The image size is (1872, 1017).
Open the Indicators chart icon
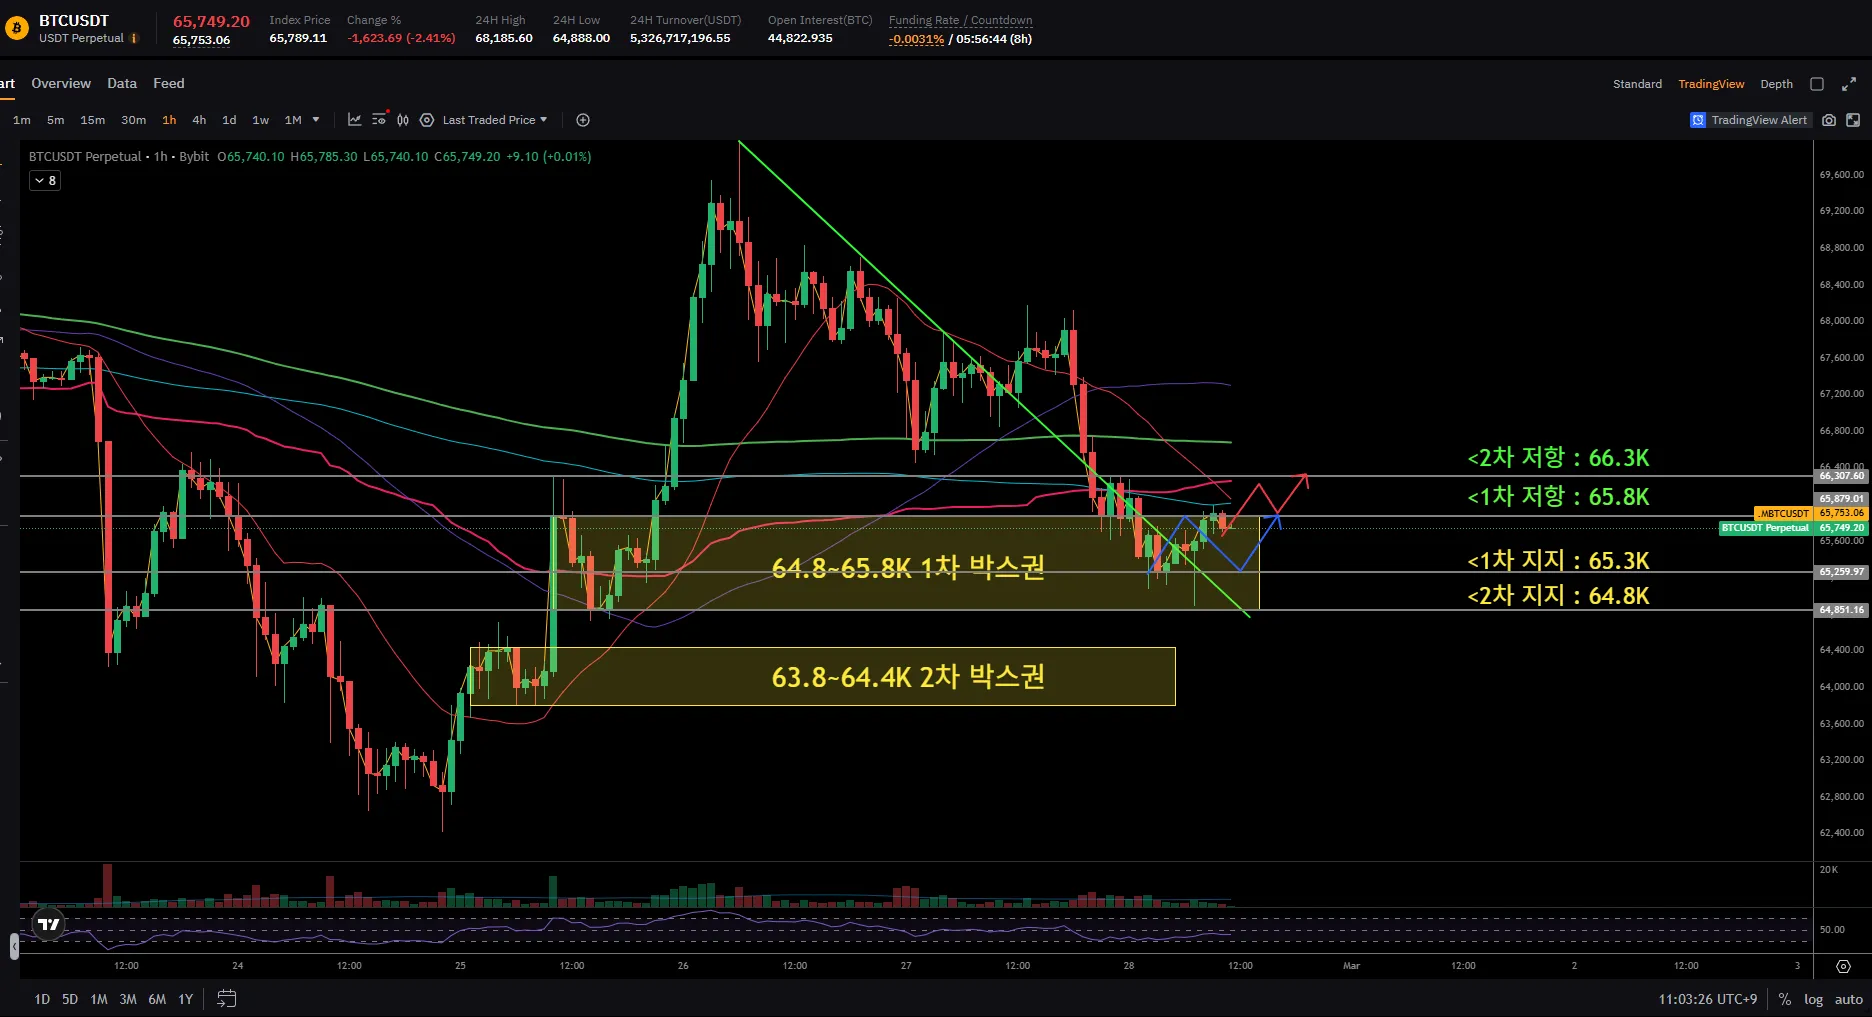[354, 120]
